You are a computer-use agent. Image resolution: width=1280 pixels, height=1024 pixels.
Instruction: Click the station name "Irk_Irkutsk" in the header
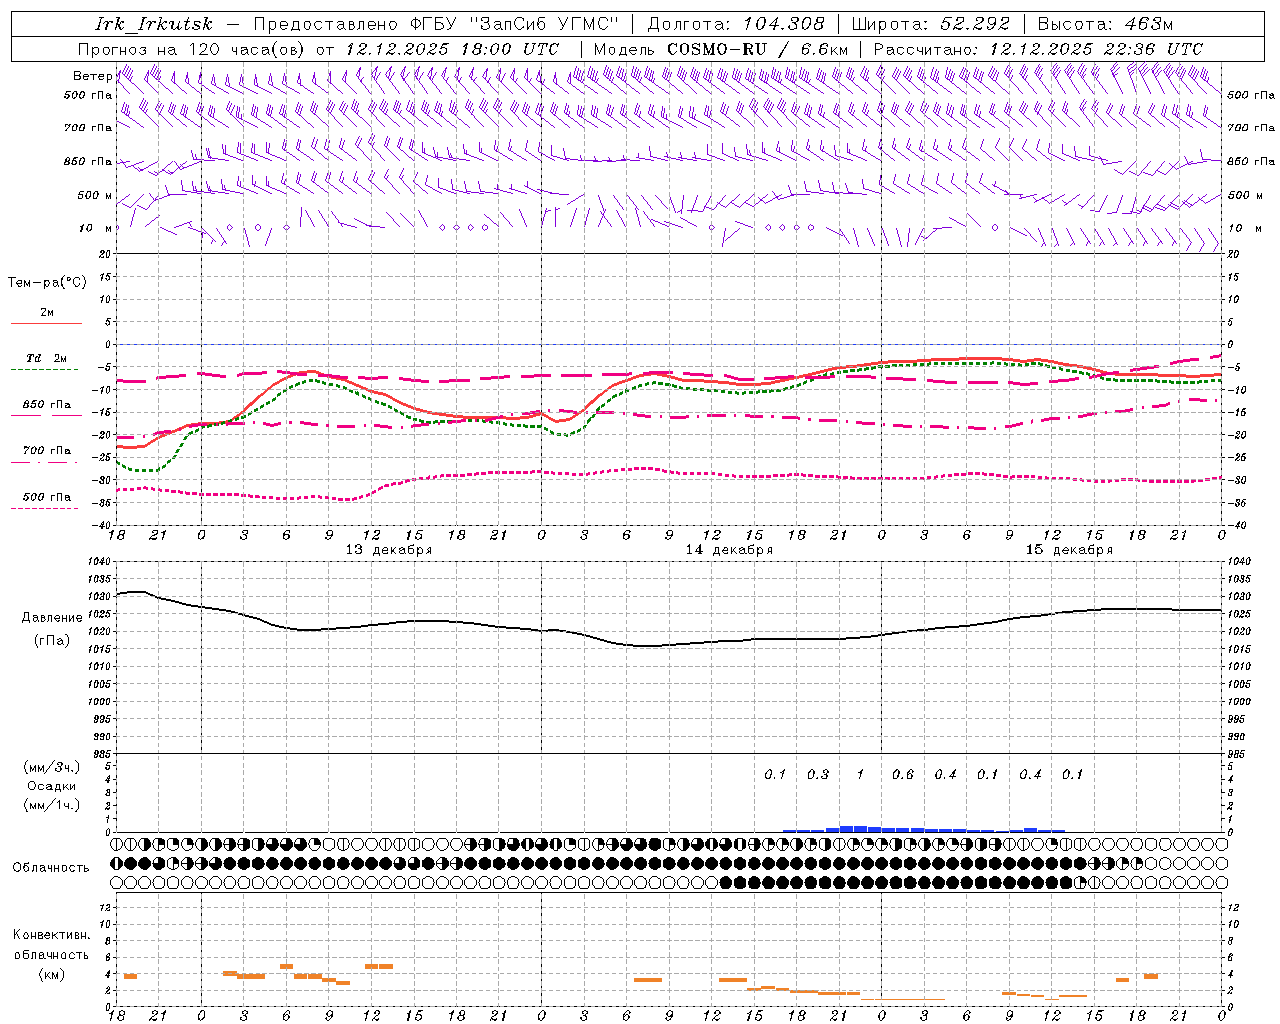pos(154,24)
